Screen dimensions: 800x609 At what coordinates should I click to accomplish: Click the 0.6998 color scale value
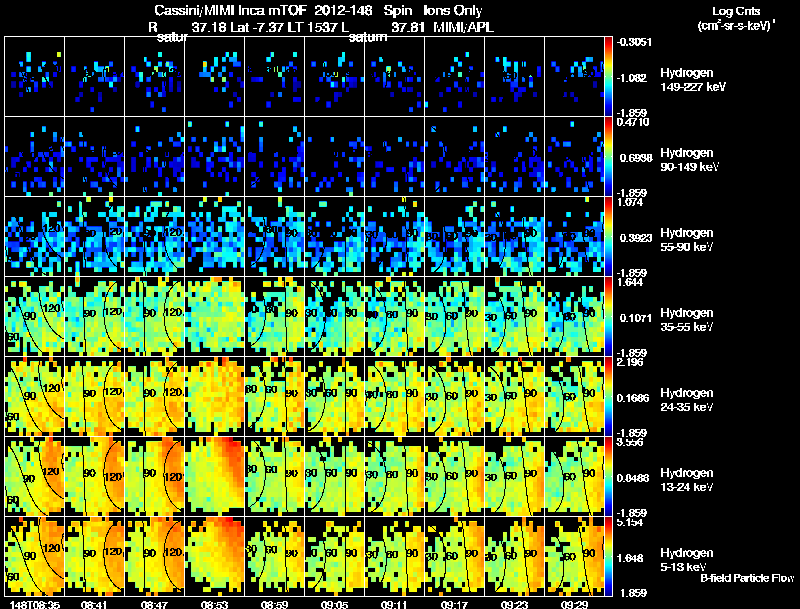[x=636, y=158]
